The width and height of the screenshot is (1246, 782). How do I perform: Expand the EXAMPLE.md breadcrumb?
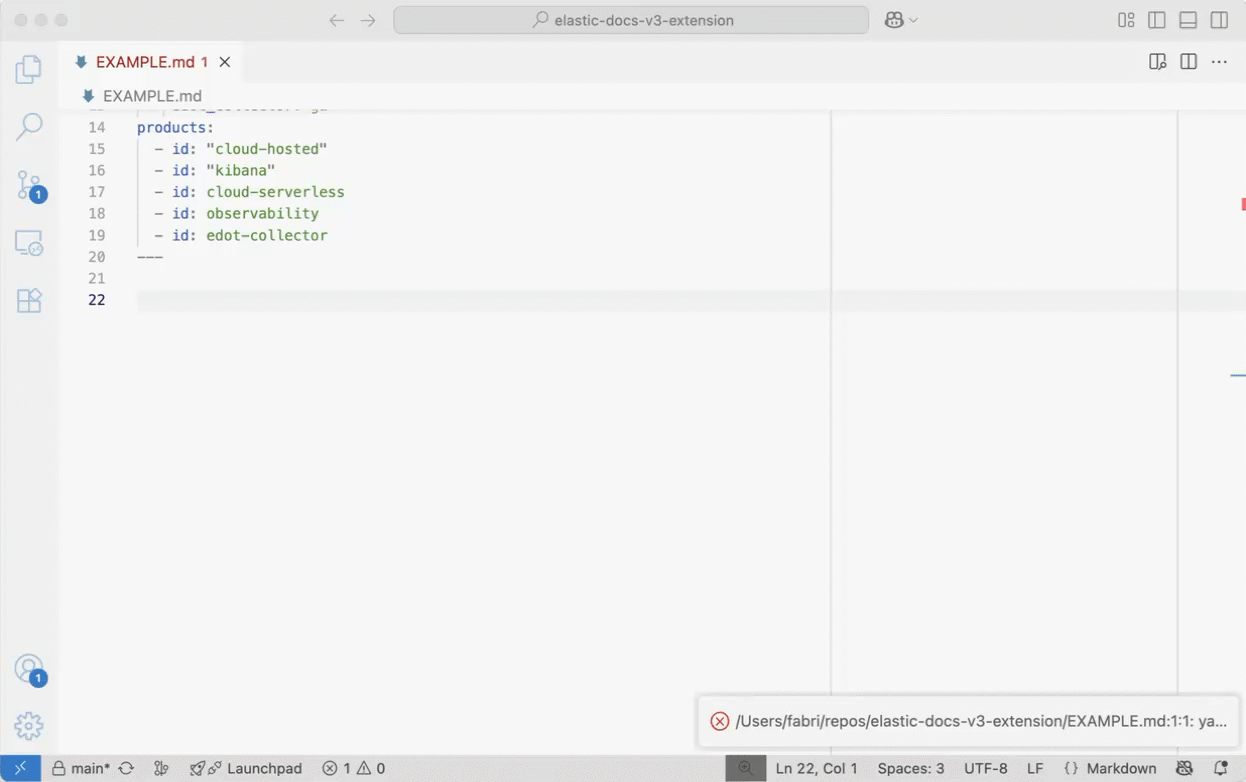143,96
